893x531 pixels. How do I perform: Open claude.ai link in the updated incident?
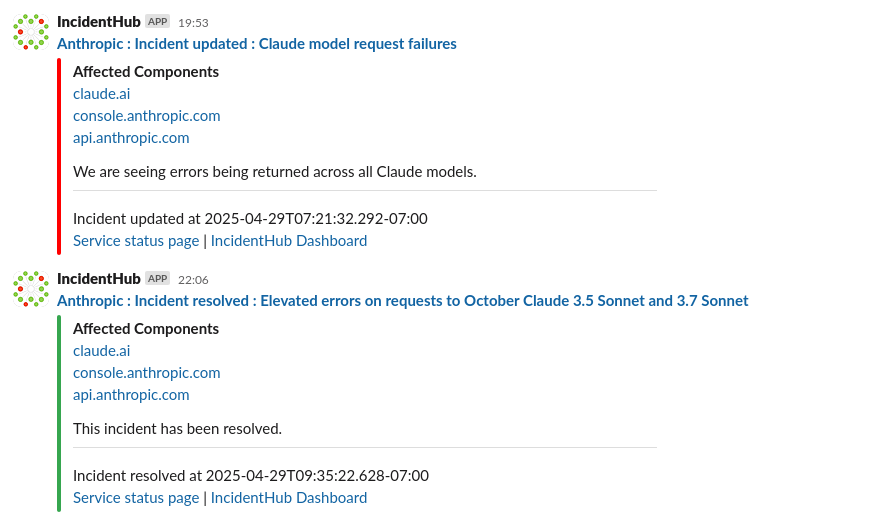click(x=102, y=94)
